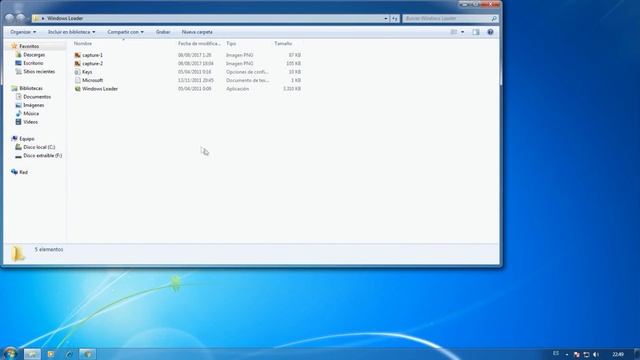Select the capture-2 PNG file icon
The height and width of the screenshot is (360, 640).
[78, 64]
